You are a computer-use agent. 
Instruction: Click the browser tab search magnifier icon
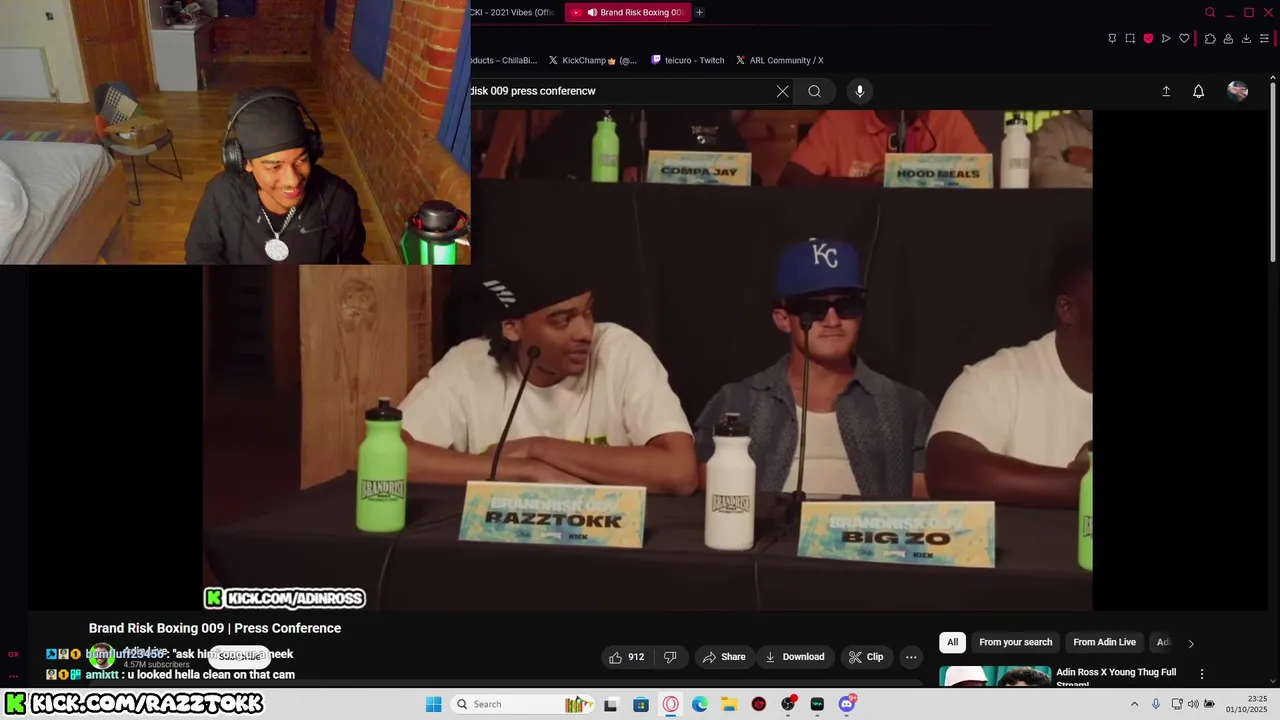coord(1210,12)
